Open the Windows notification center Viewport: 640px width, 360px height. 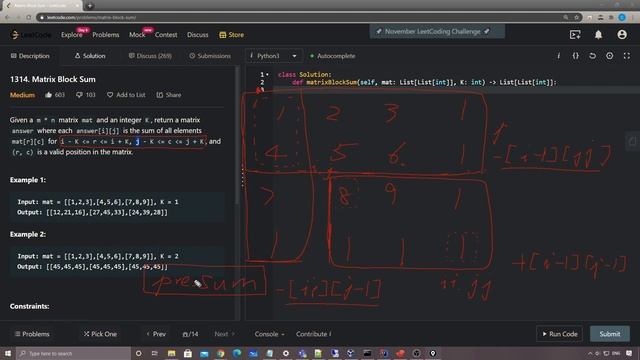[629, 353]
